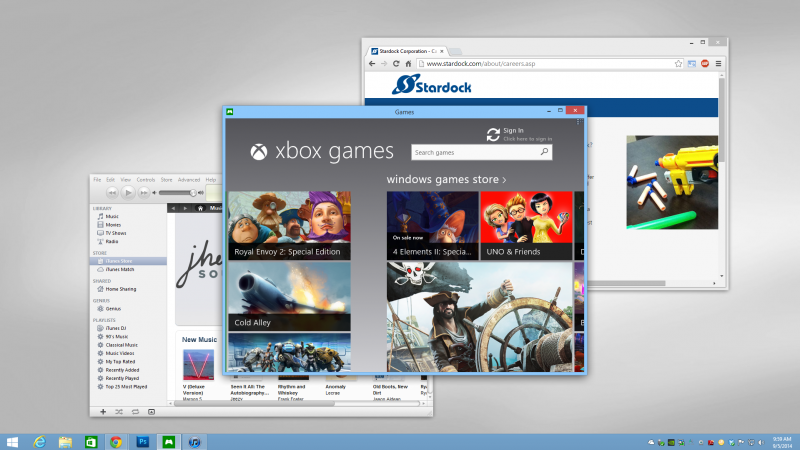Screen dimensions: 800x450
Task: Open Royal Envoy 2: Special Edition tile
Action: point(289,226)
